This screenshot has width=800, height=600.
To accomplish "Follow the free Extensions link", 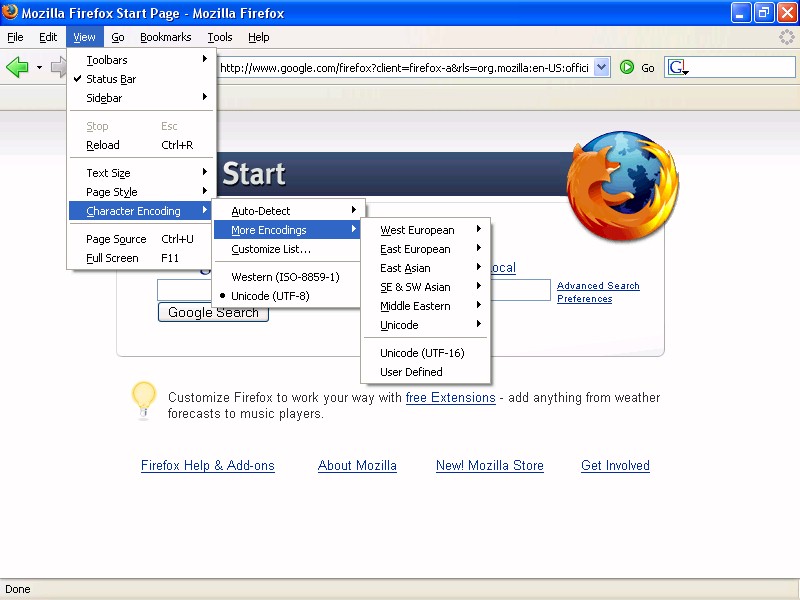I will point(451,397).
